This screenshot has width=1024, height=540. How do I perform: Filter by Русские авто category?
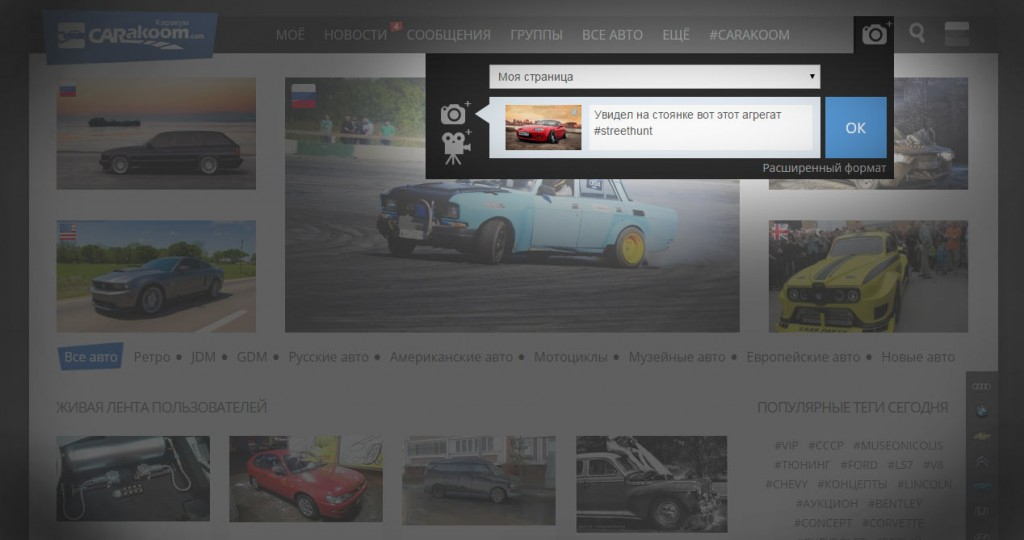(x=328, y=357)
